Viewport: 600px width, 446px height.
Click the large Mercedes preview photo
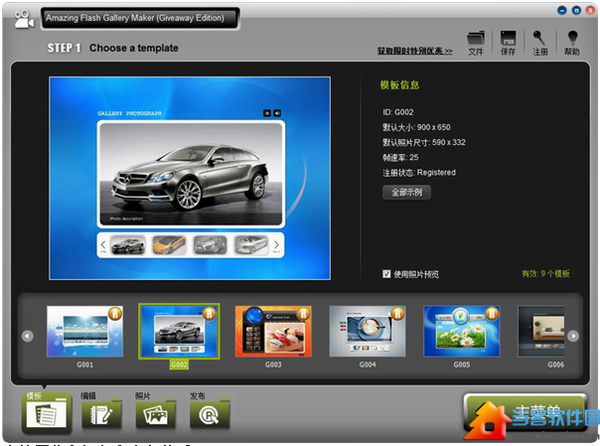point(191,174)
